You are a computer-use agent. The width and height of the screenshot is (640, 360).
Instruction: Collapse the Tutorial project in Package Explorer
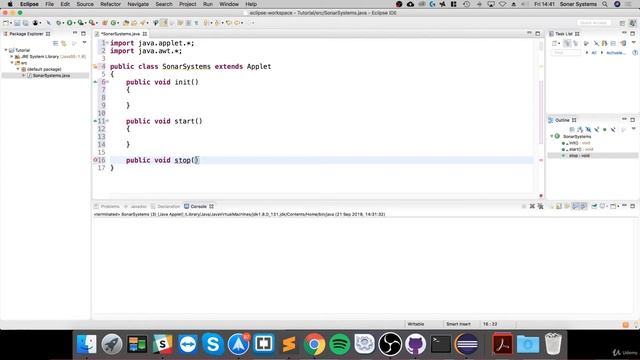pos(6,50)
